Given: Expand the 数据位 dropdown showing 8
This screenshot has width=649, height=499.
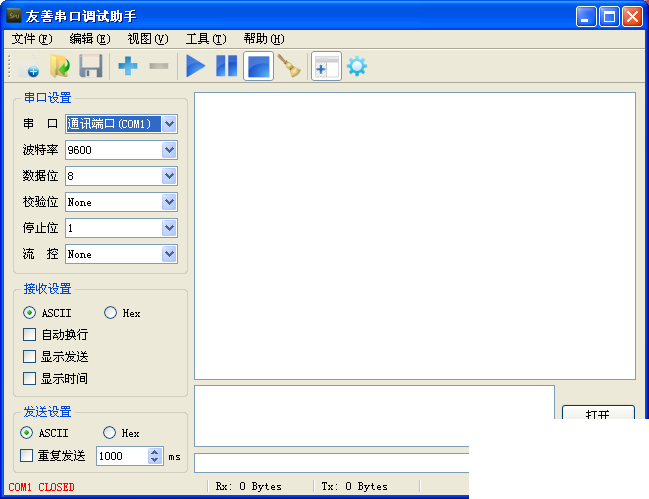Looking at the screenshot, I should 169,176.
